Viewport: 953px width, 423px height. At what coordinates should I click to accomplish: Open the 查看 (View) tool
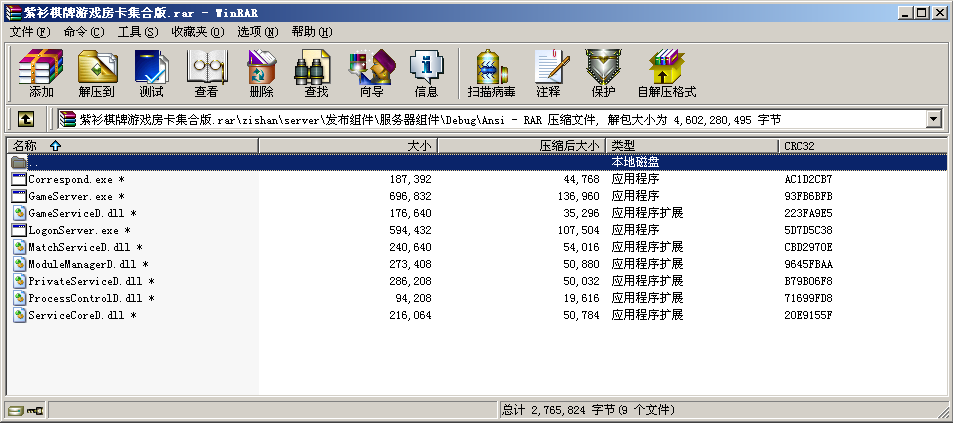tap(206, 73)
